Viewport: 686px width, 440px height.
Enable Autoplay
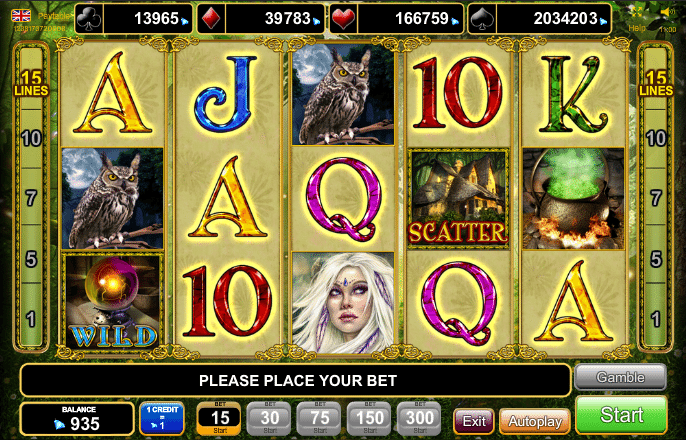[x=535, y=422]
